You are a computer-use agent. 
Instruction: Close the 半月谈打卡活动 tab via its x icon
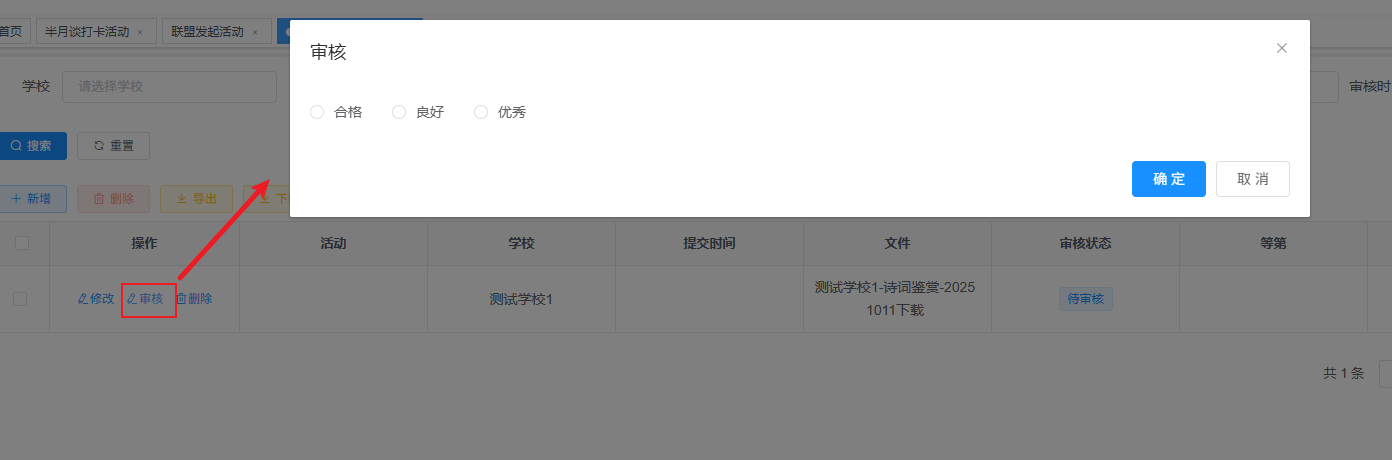(140, 32)
